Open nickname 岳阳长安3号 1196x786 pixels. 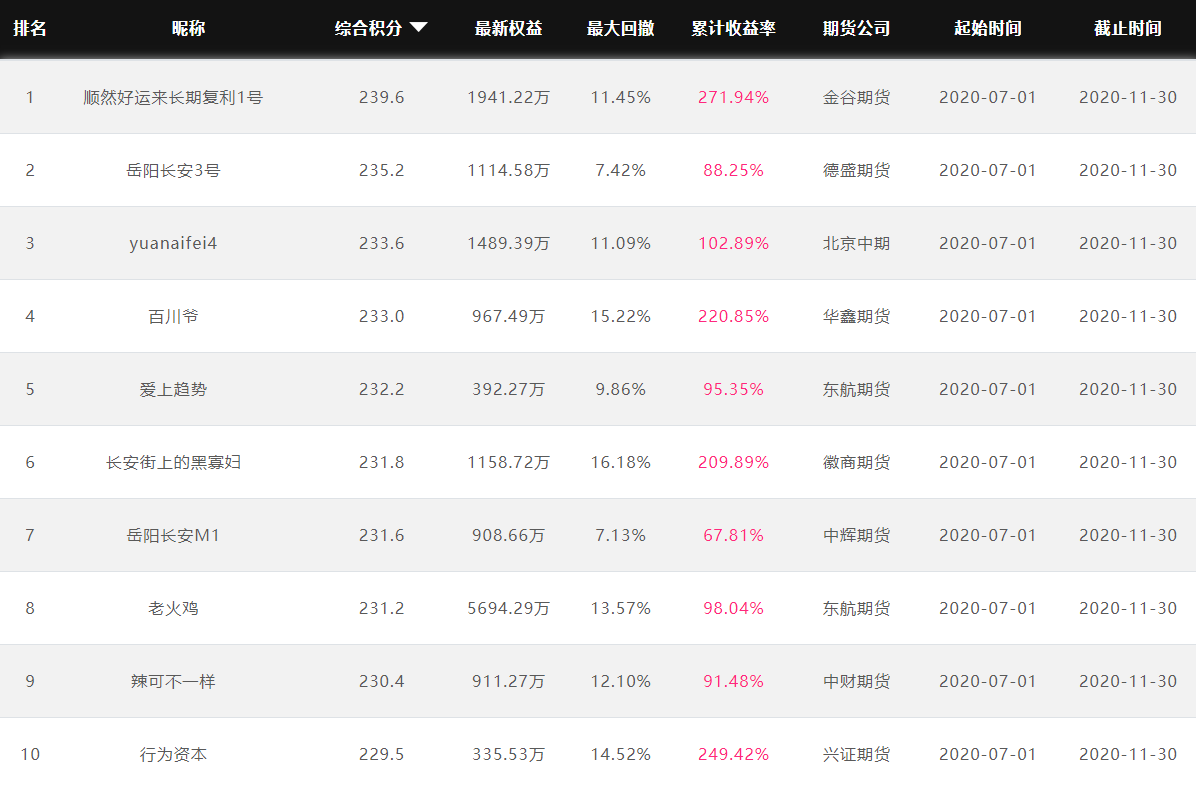pyautogui.click(x=173, y=170)
